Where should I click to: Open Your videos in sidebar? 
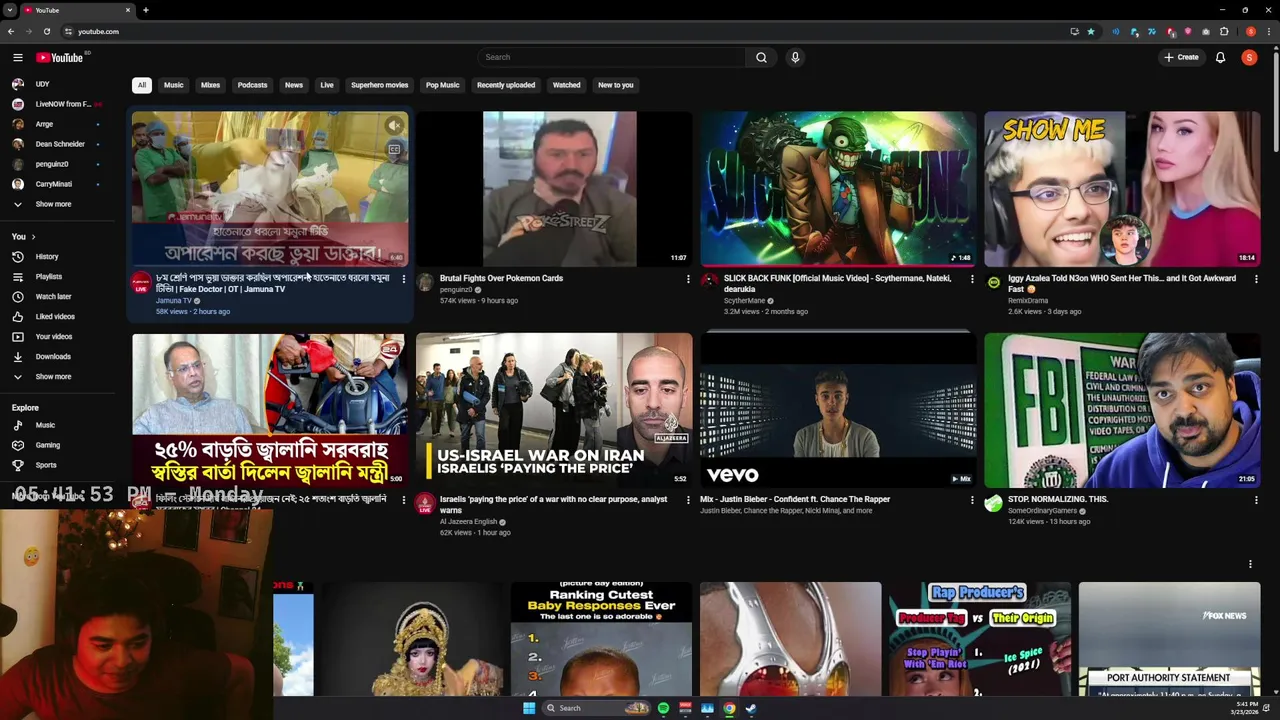coord(54,337)
